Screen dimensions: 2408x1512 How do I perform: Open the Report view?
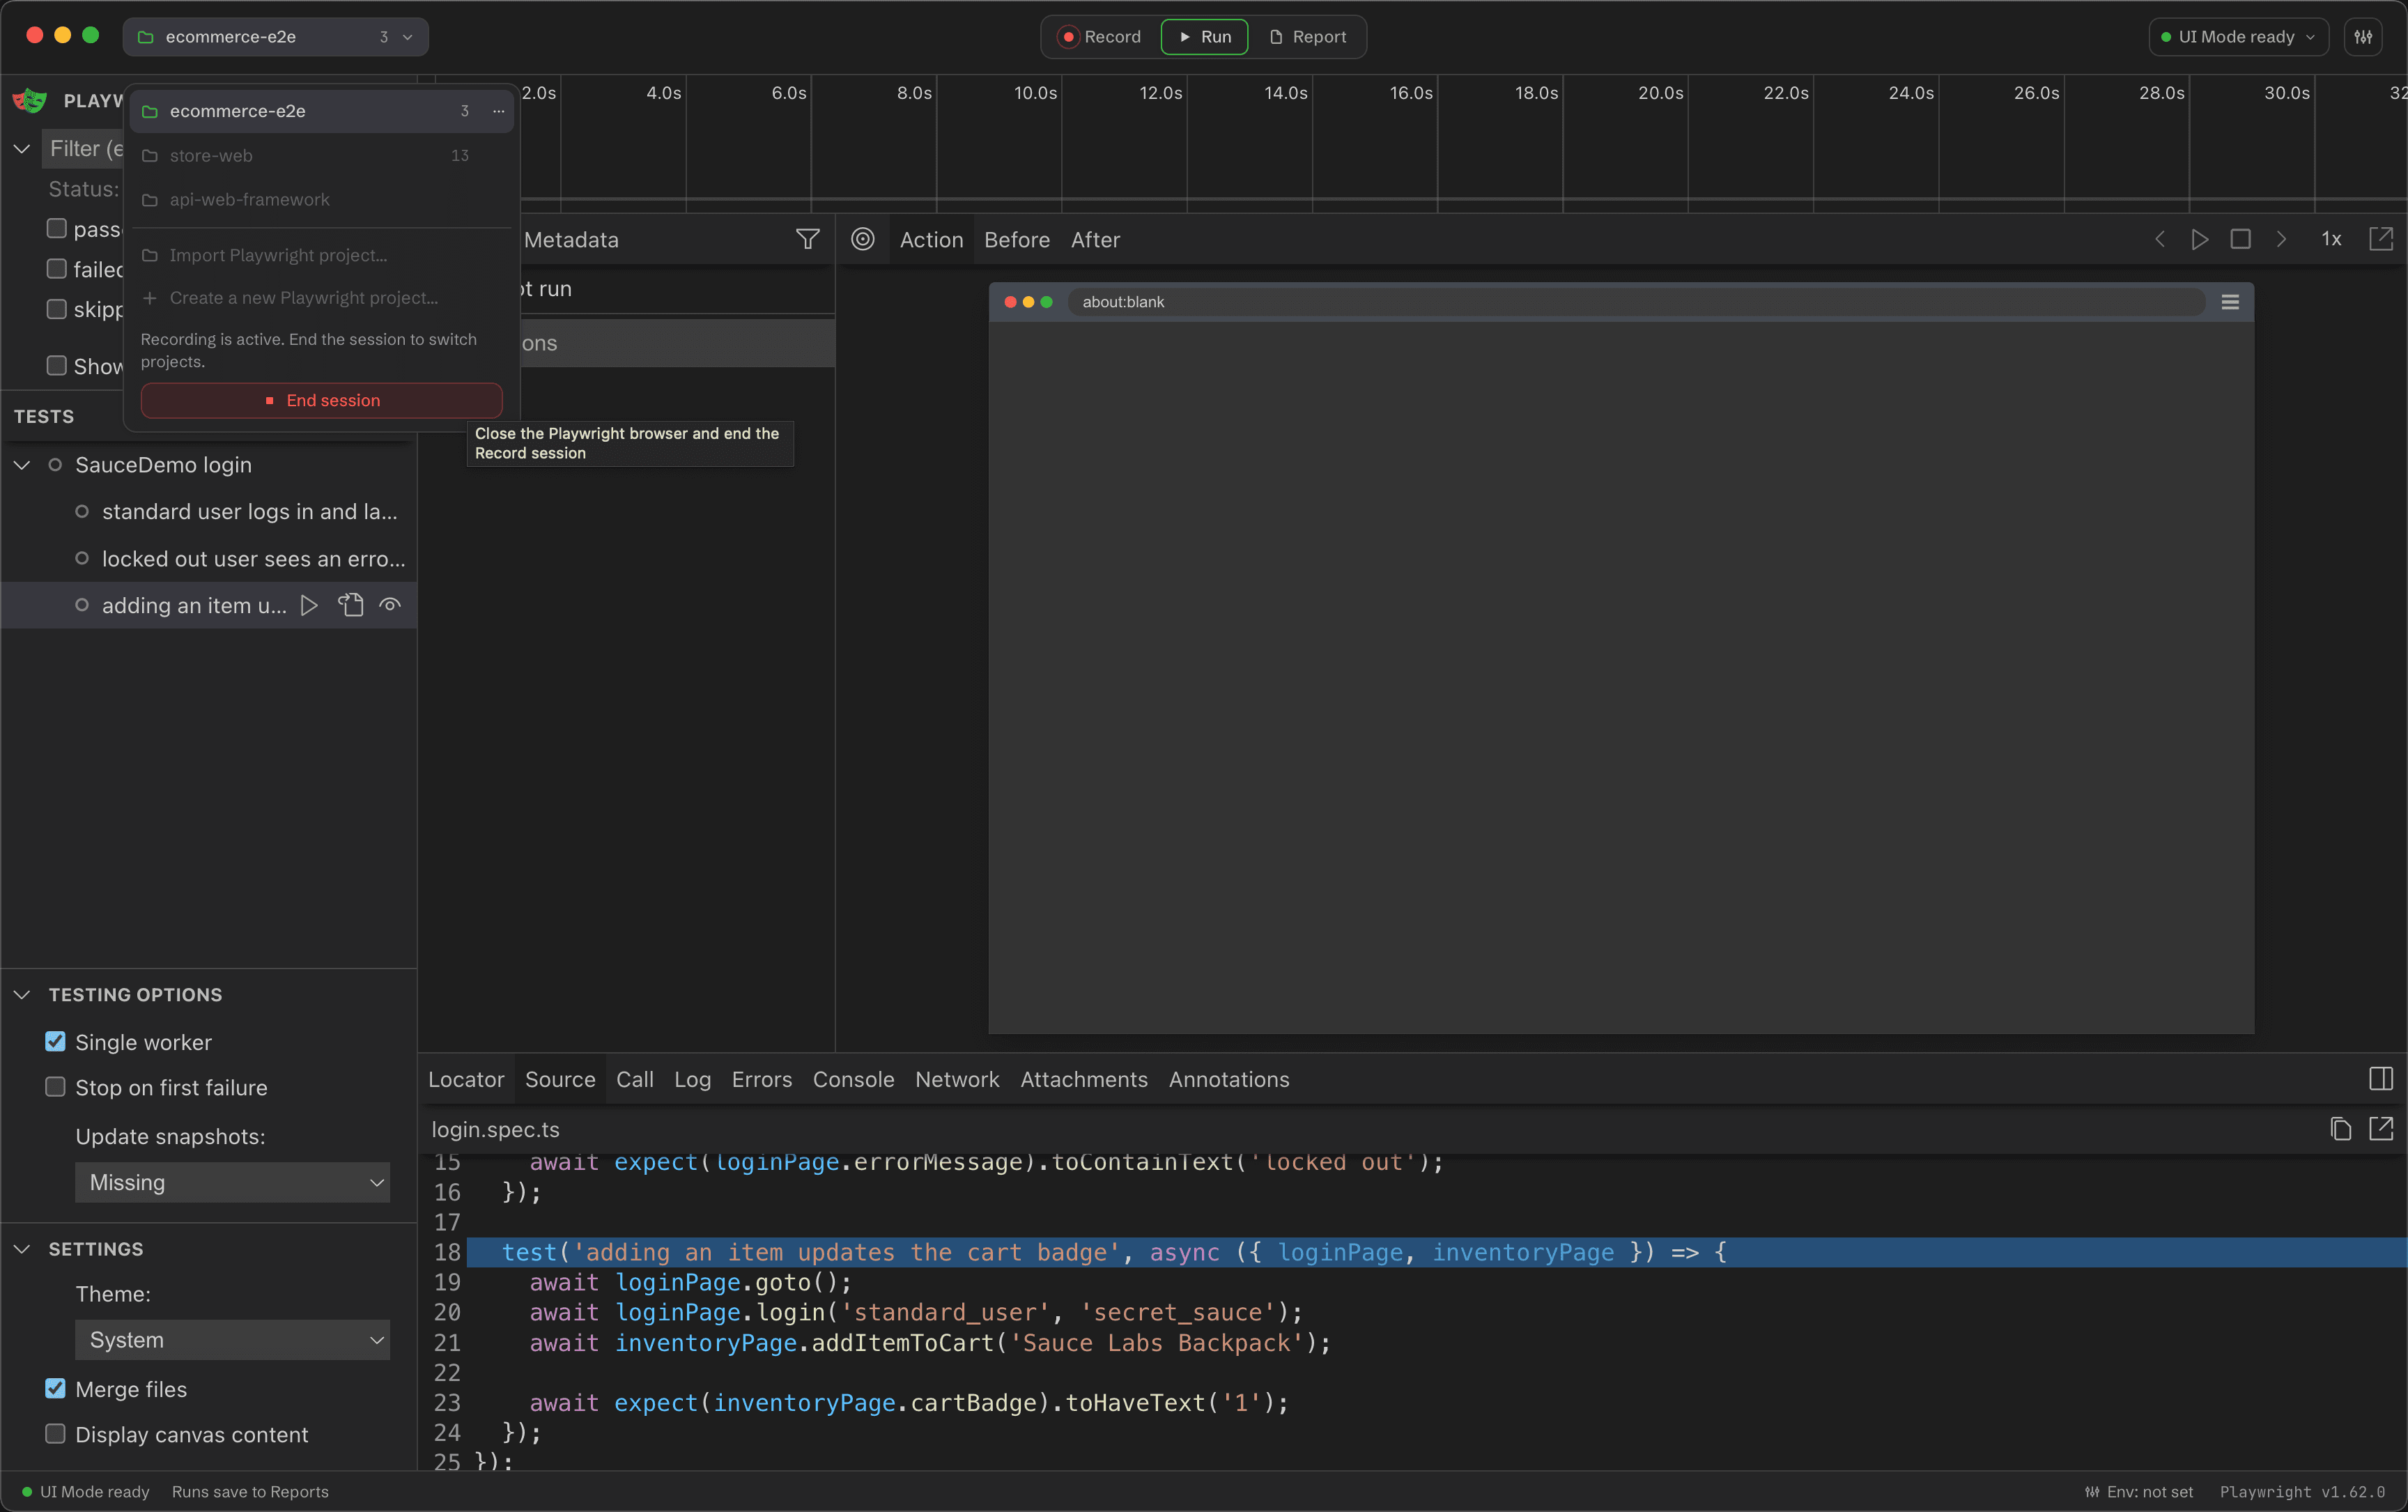point(1308,37)
